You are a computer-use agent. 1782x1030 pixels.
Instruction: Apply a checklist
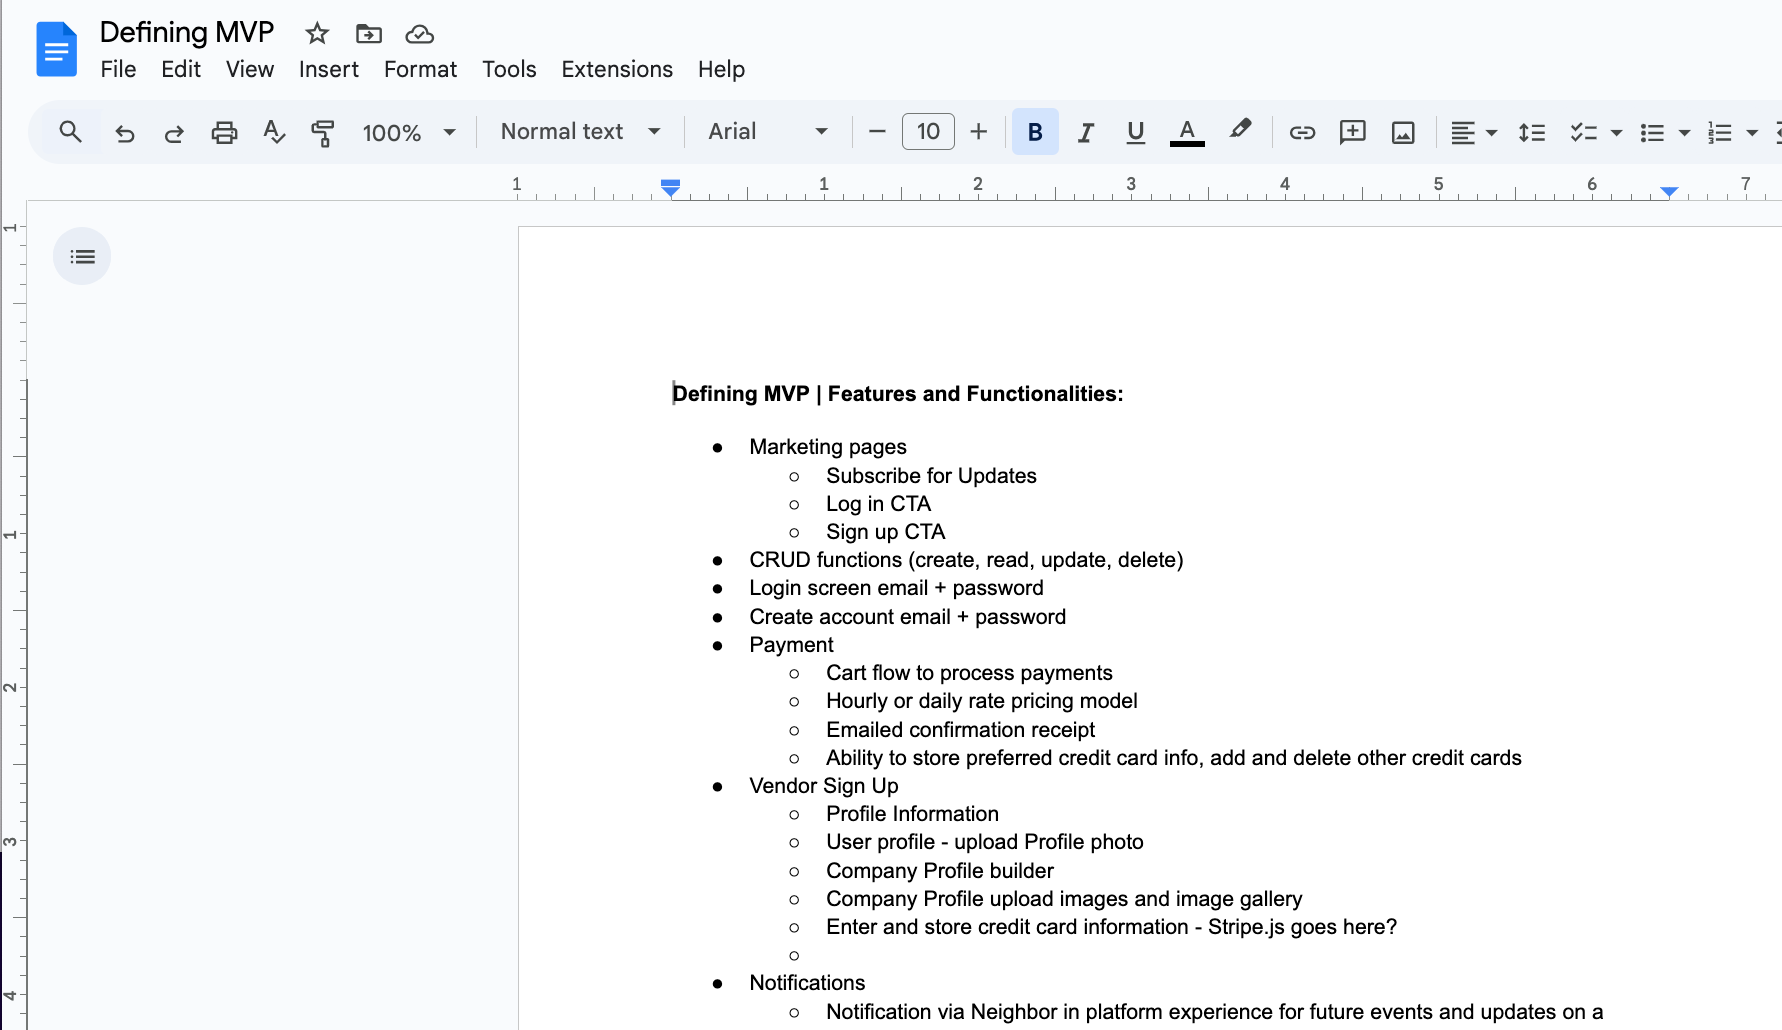point(1583,132)
